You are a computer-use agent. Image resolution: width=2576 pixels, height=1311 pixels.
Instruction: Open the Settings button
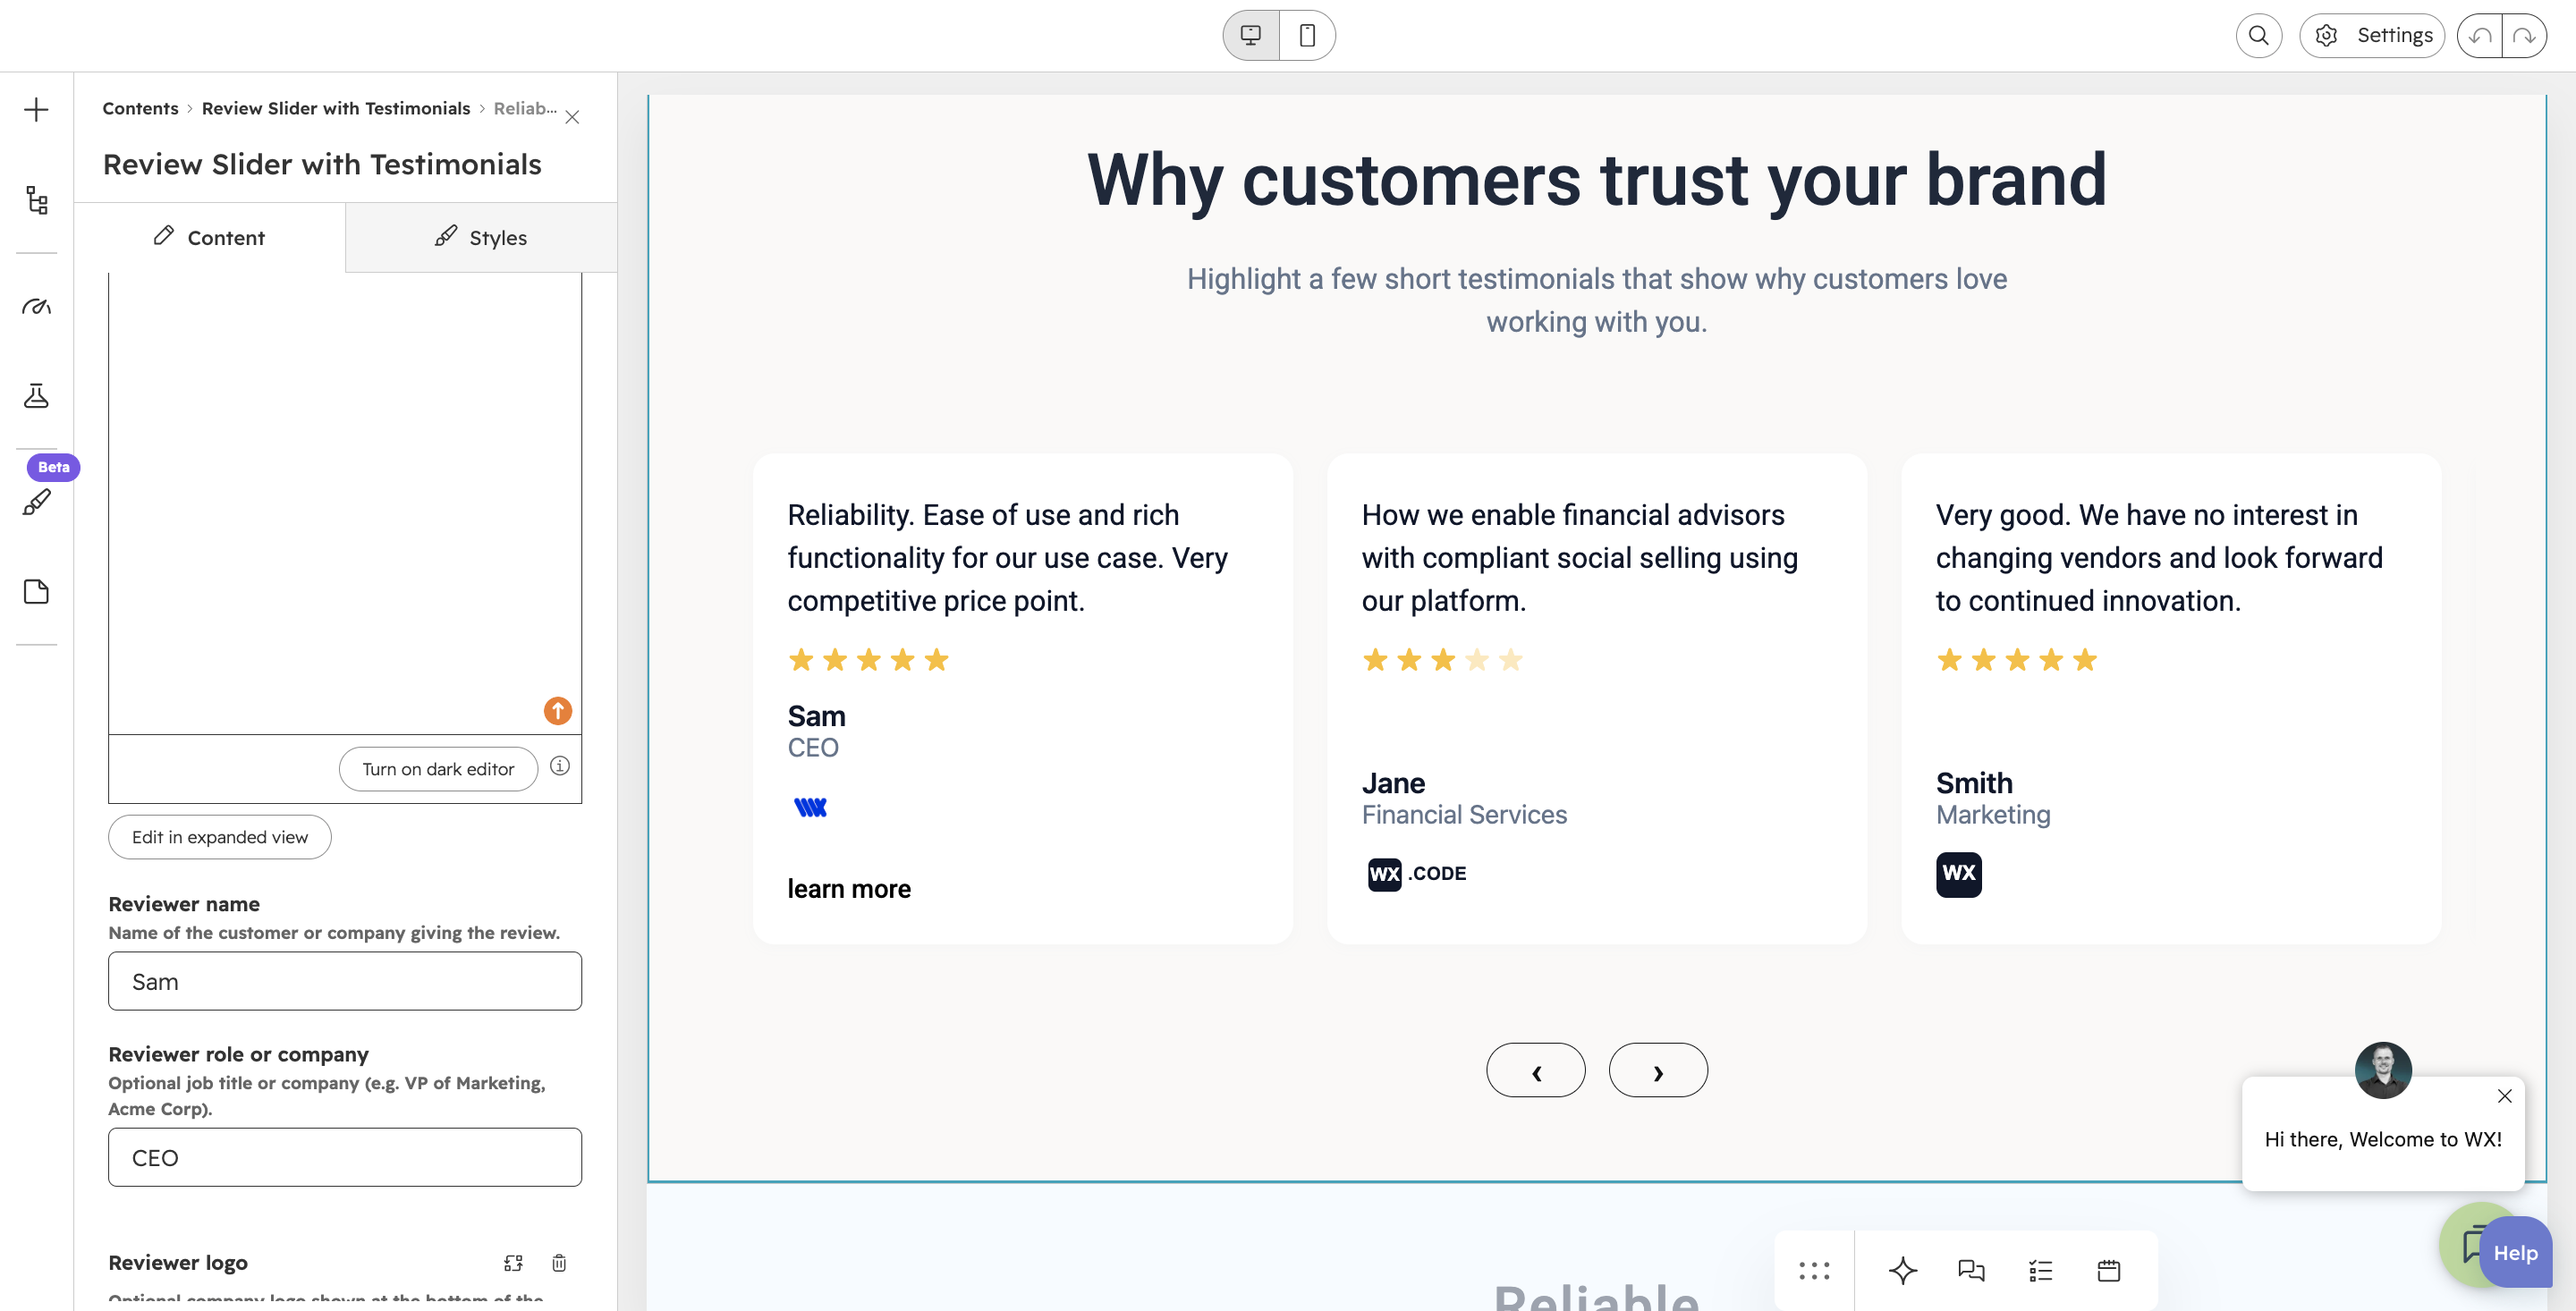click(2372, 36)
